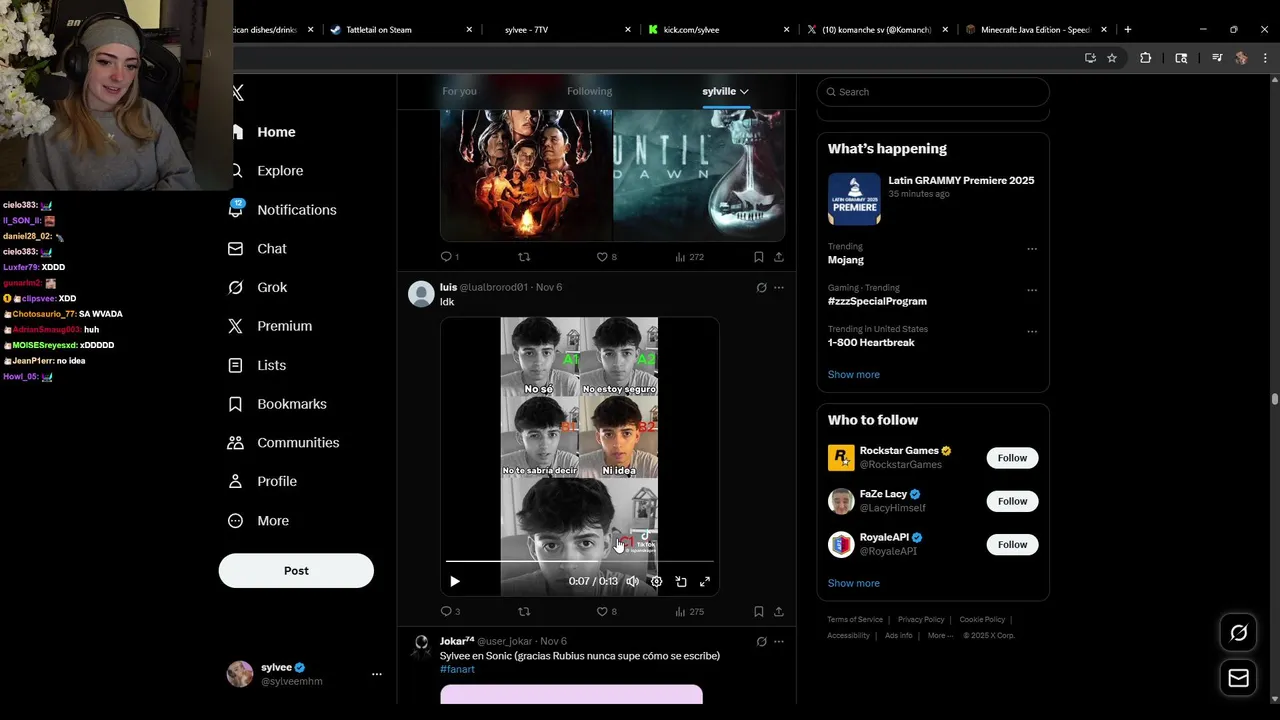Click the page vertical scrollbar
This screenshot has width=1280, height=720.
(x=1274, y=398)
